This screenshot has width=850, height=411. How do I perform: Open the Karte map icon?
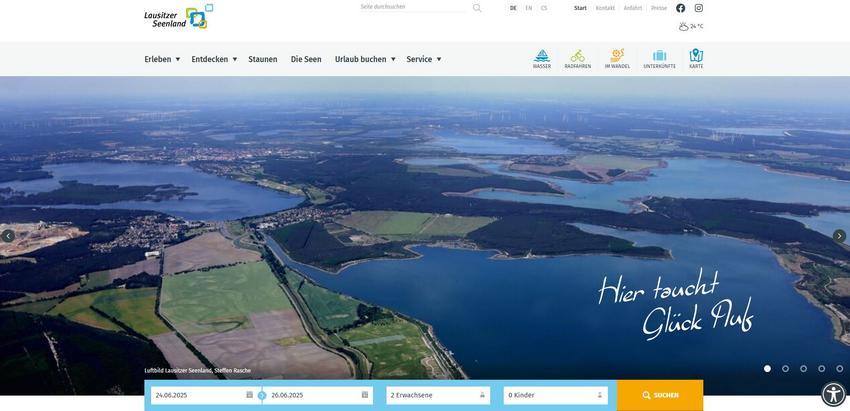tap(696, 58)
